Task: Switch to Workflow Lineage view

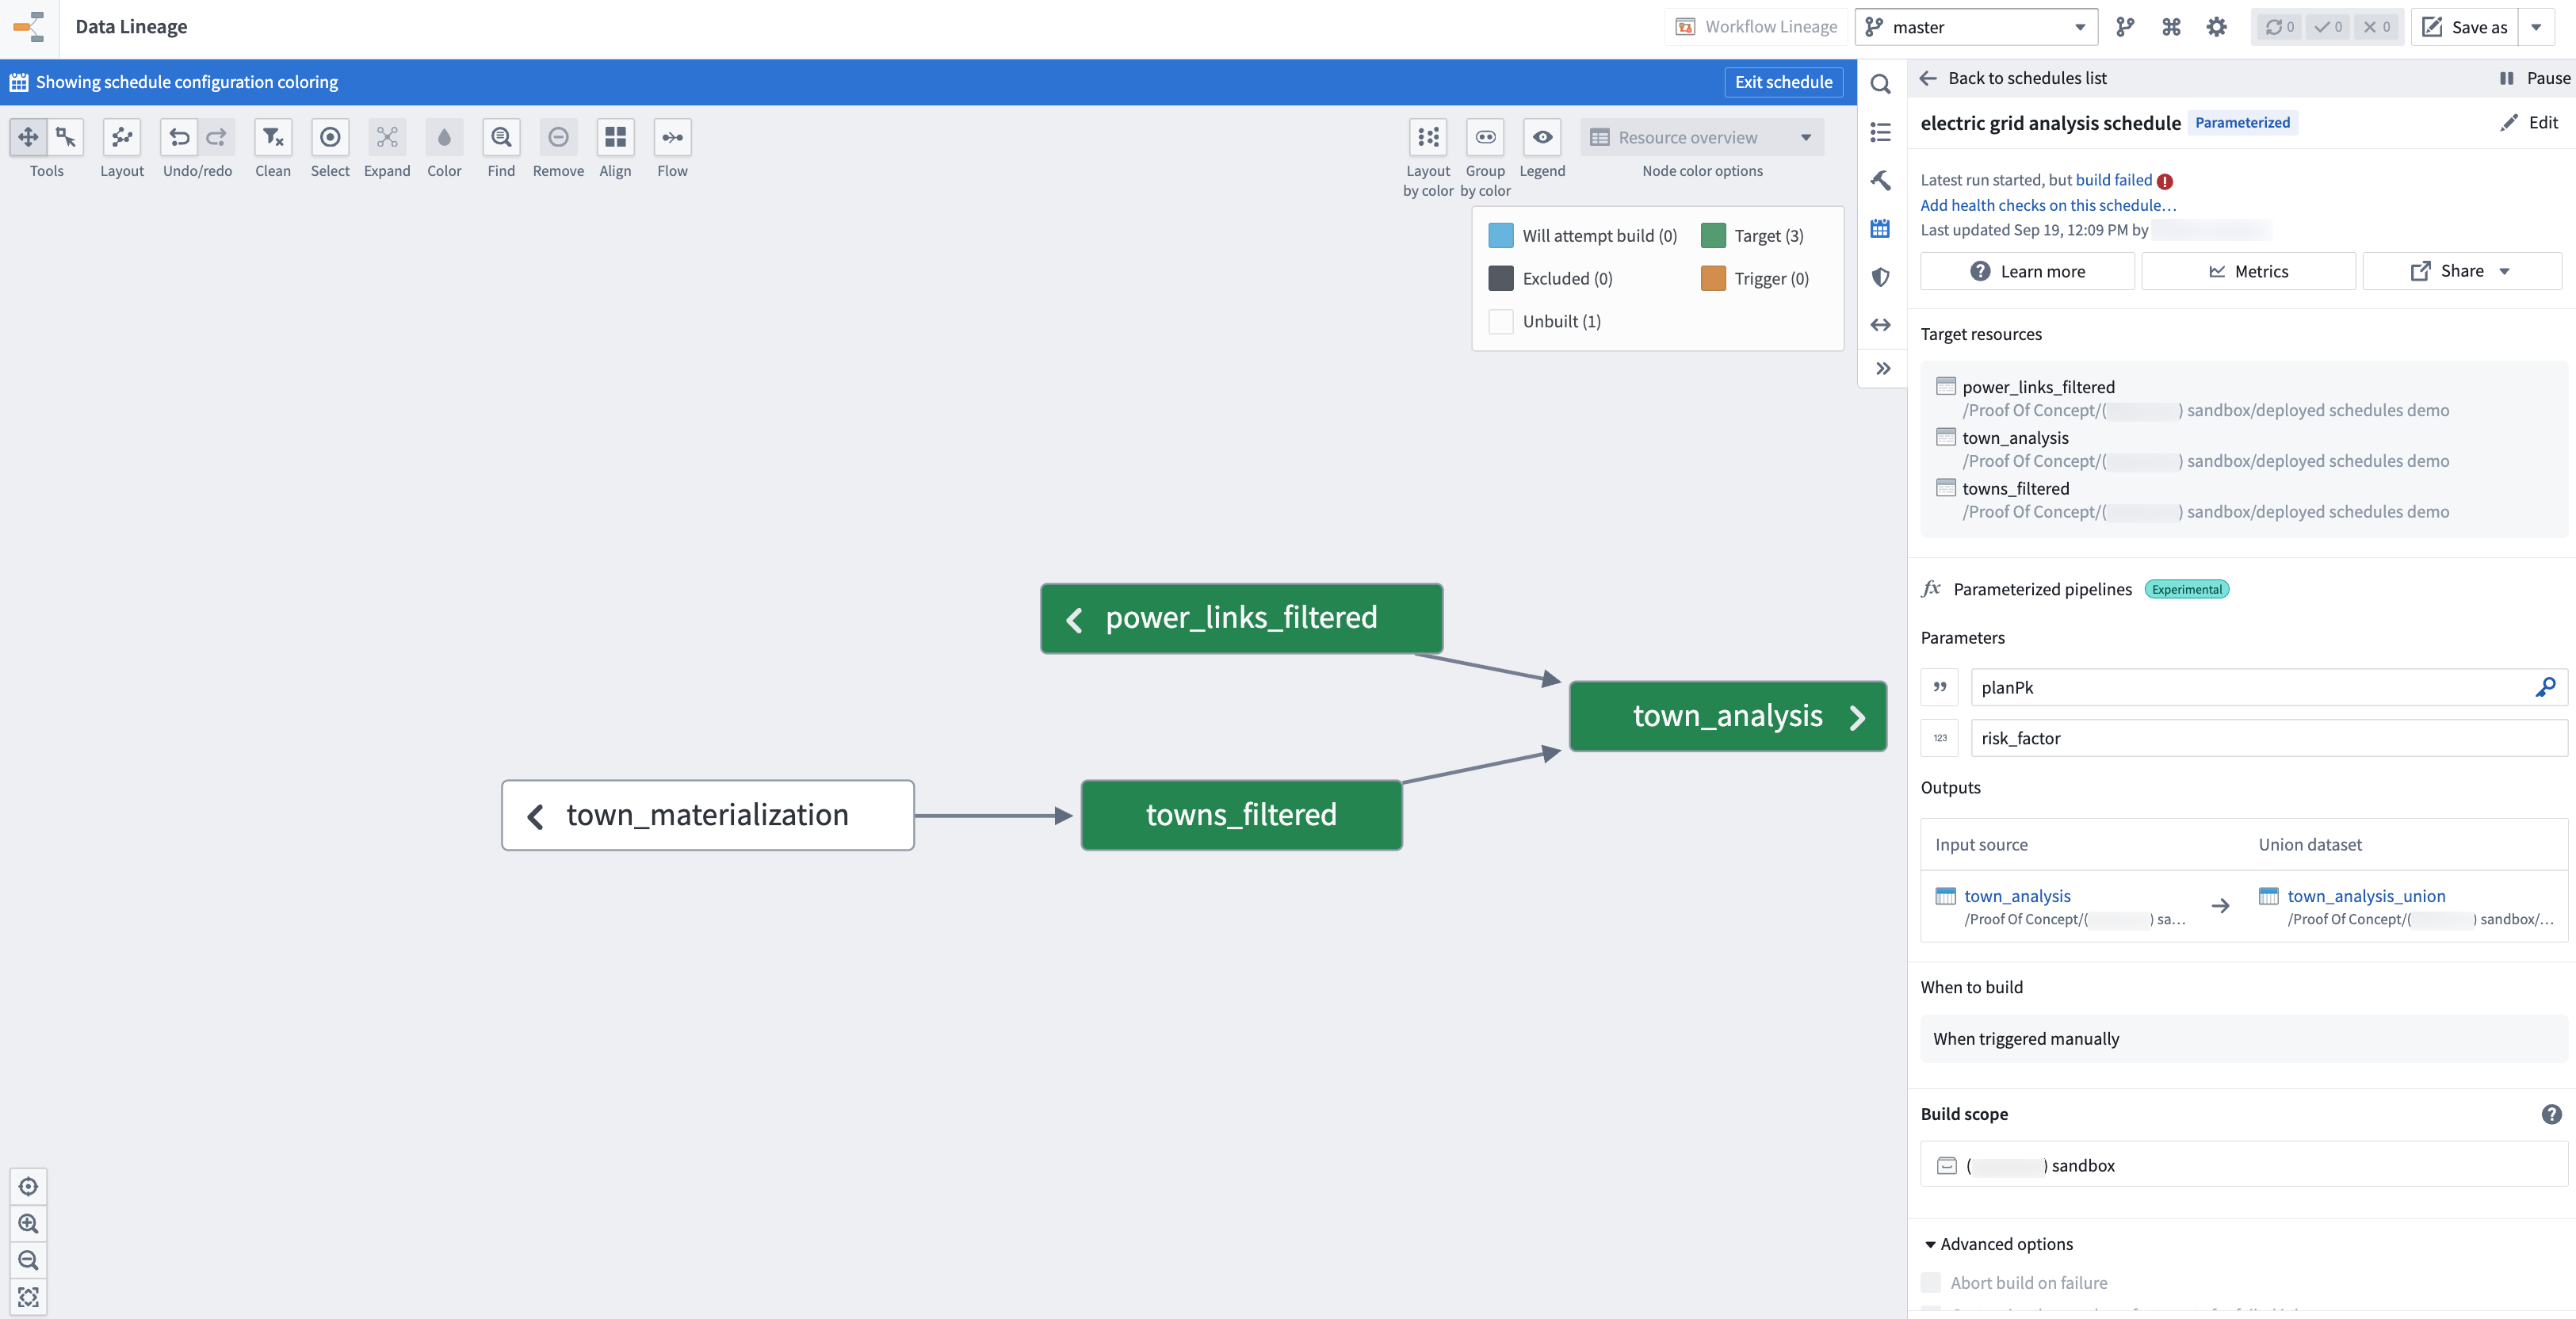Action: pyautogui.click(x=1755, y=26)
